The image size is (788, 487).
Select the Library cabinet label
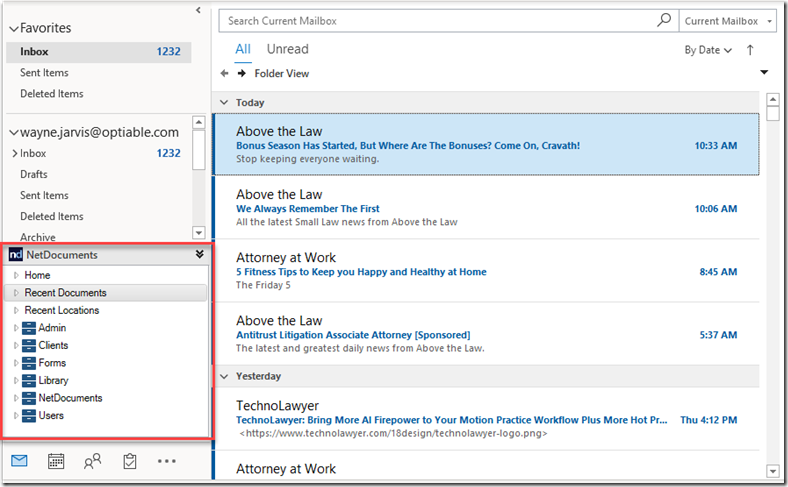[53, 380]
